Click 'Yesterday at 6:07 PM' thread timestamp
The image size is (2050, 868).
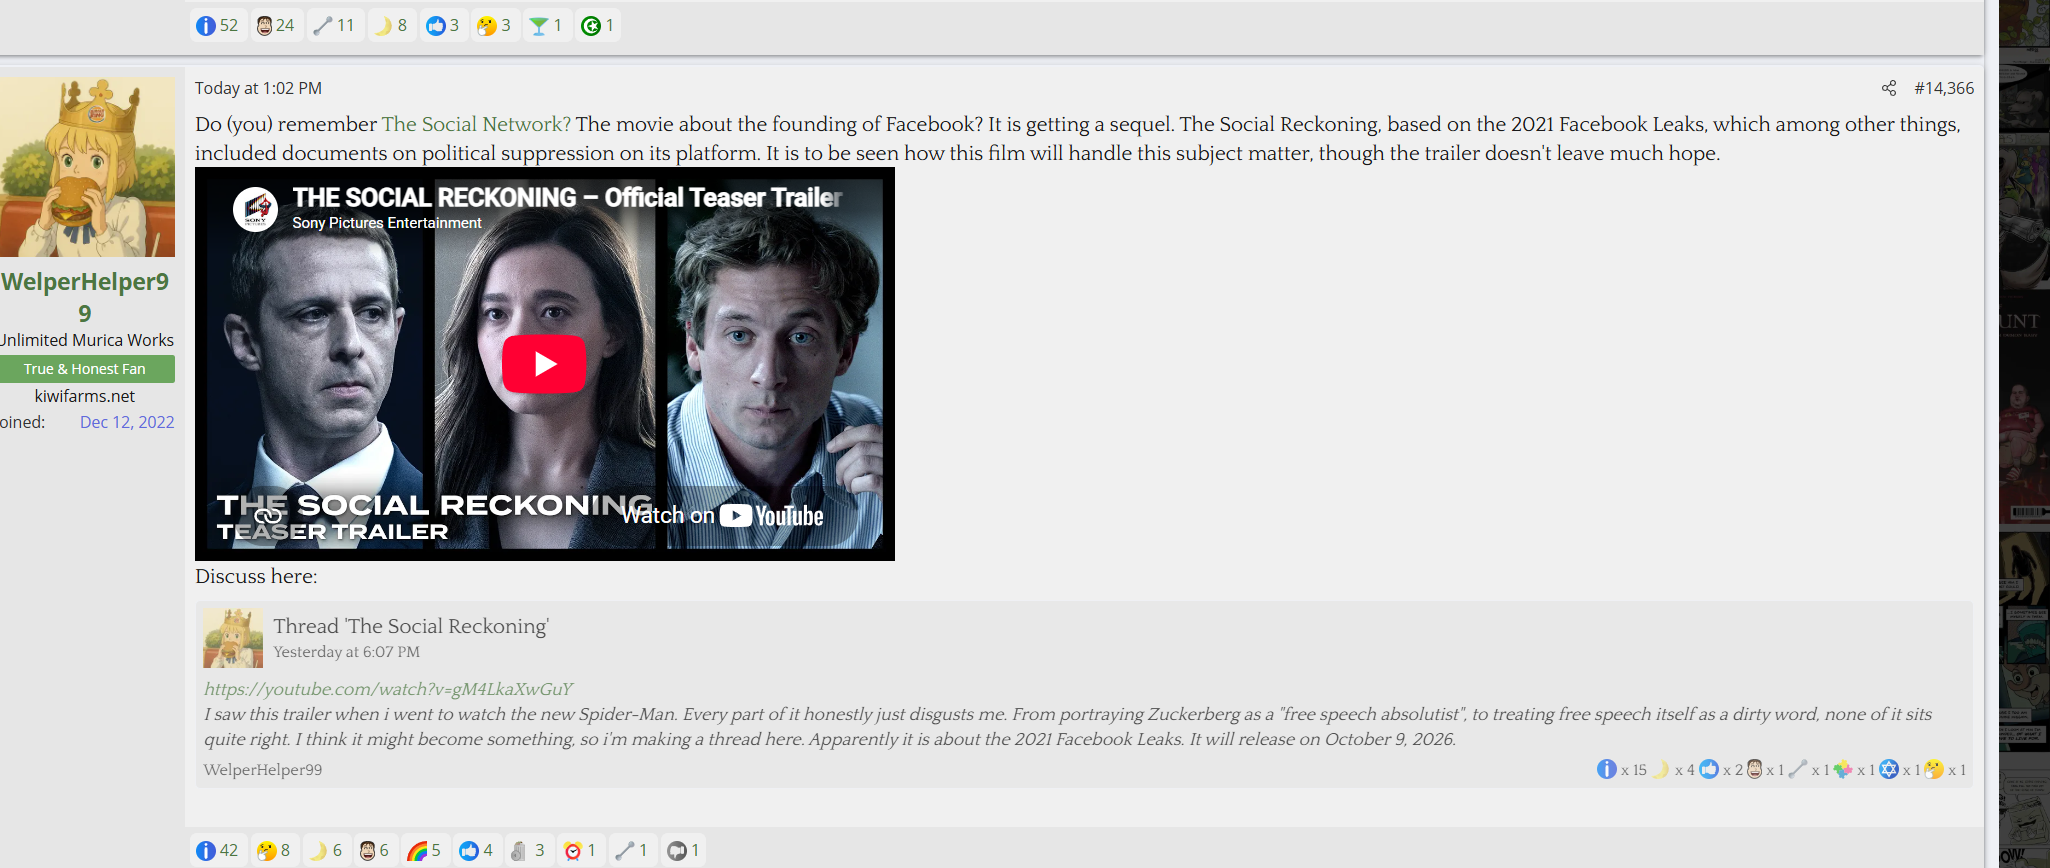[x=347, y=652]
